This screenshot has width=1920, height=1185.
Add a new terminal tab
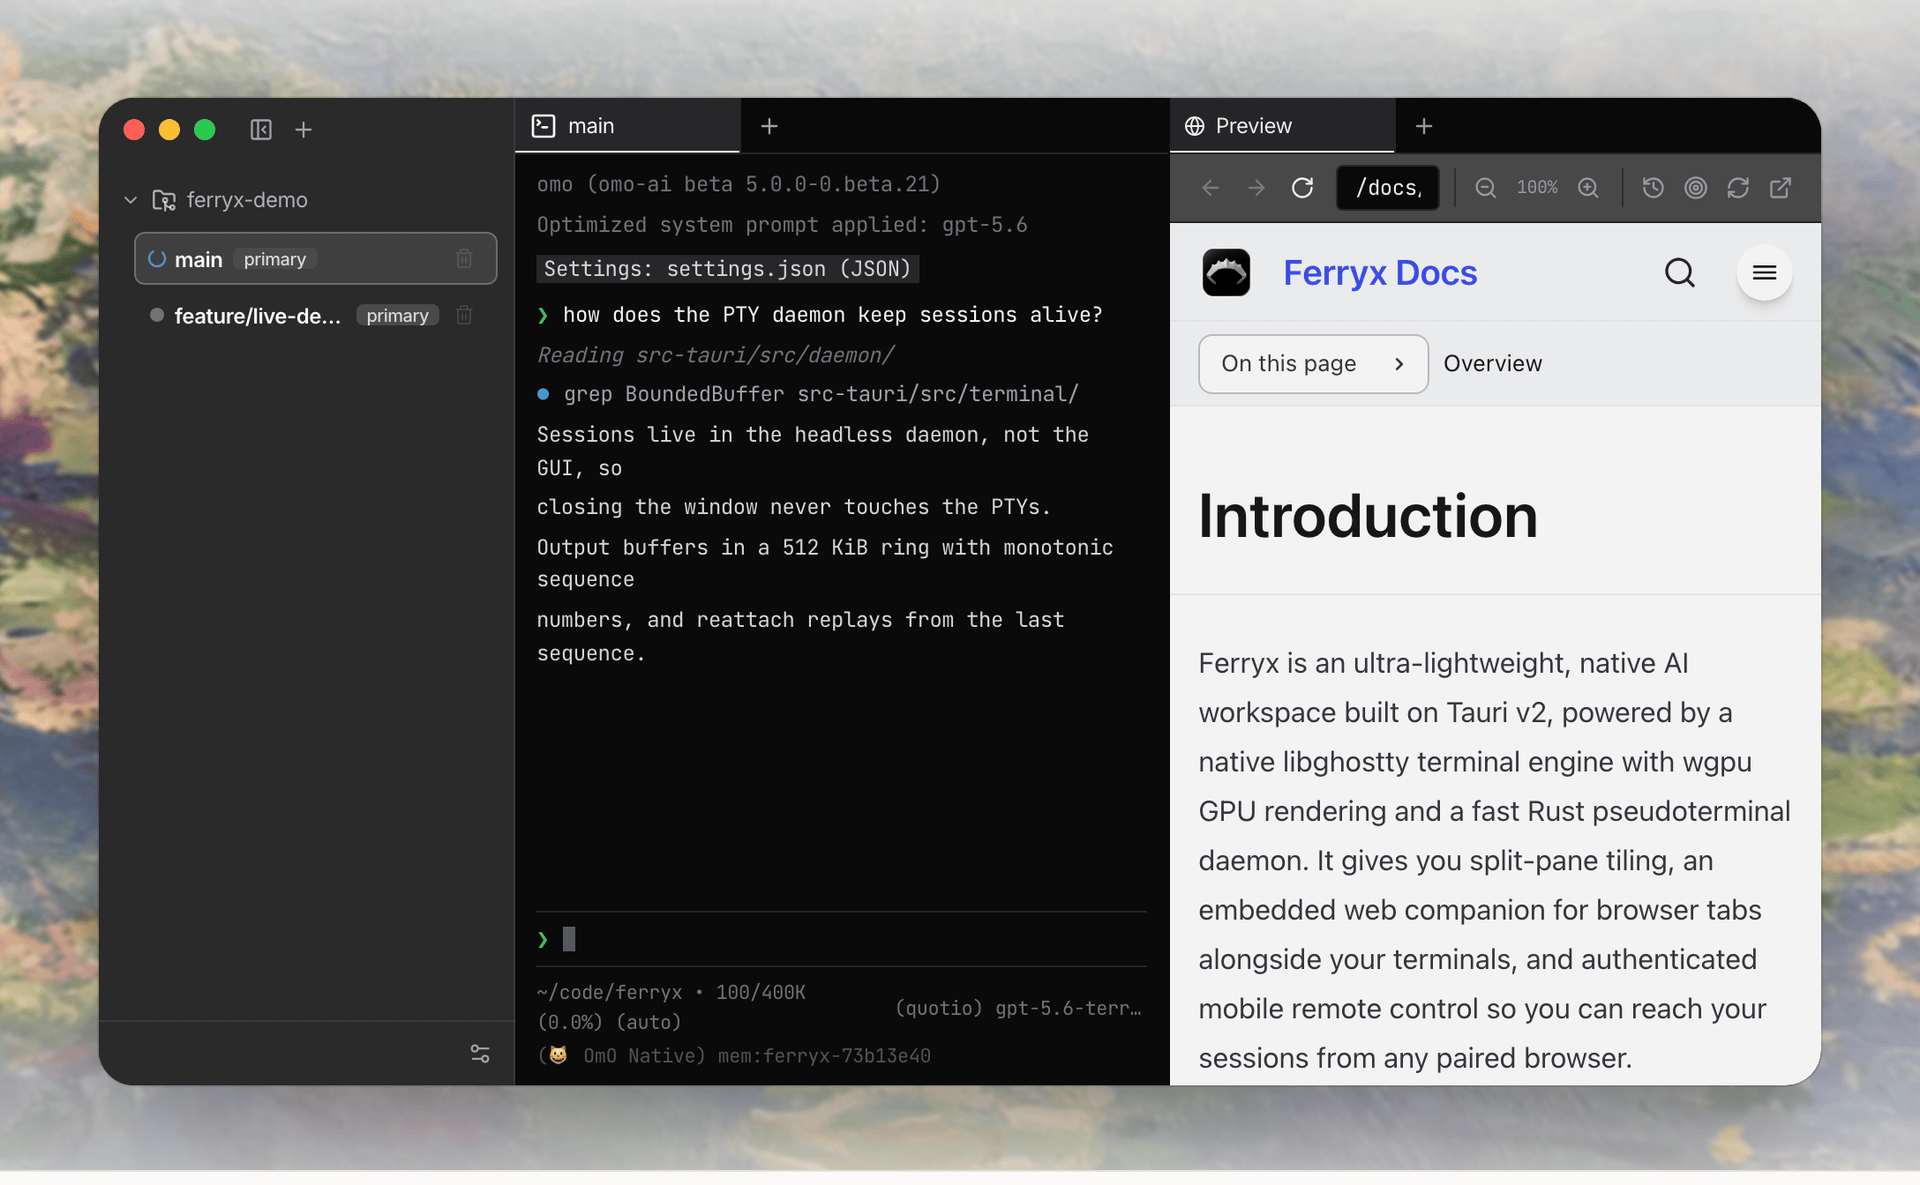(x=769, y=126)
